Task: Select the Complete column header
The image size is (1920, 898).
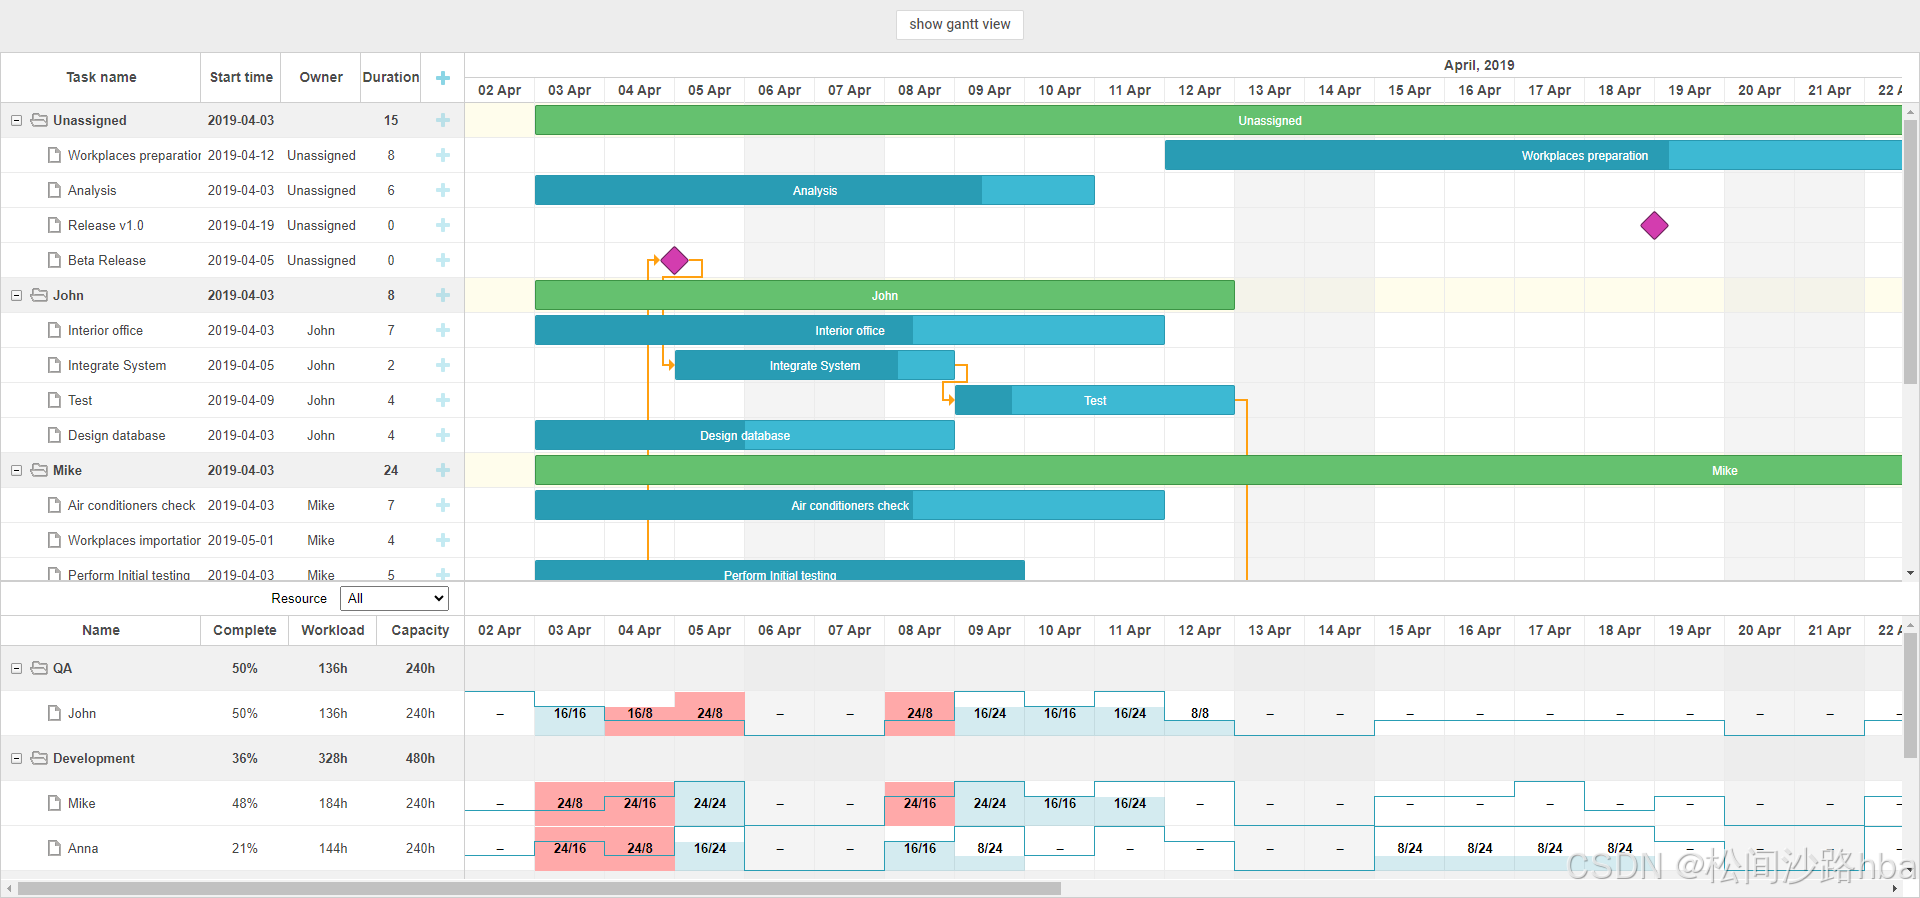Action: 245,630
